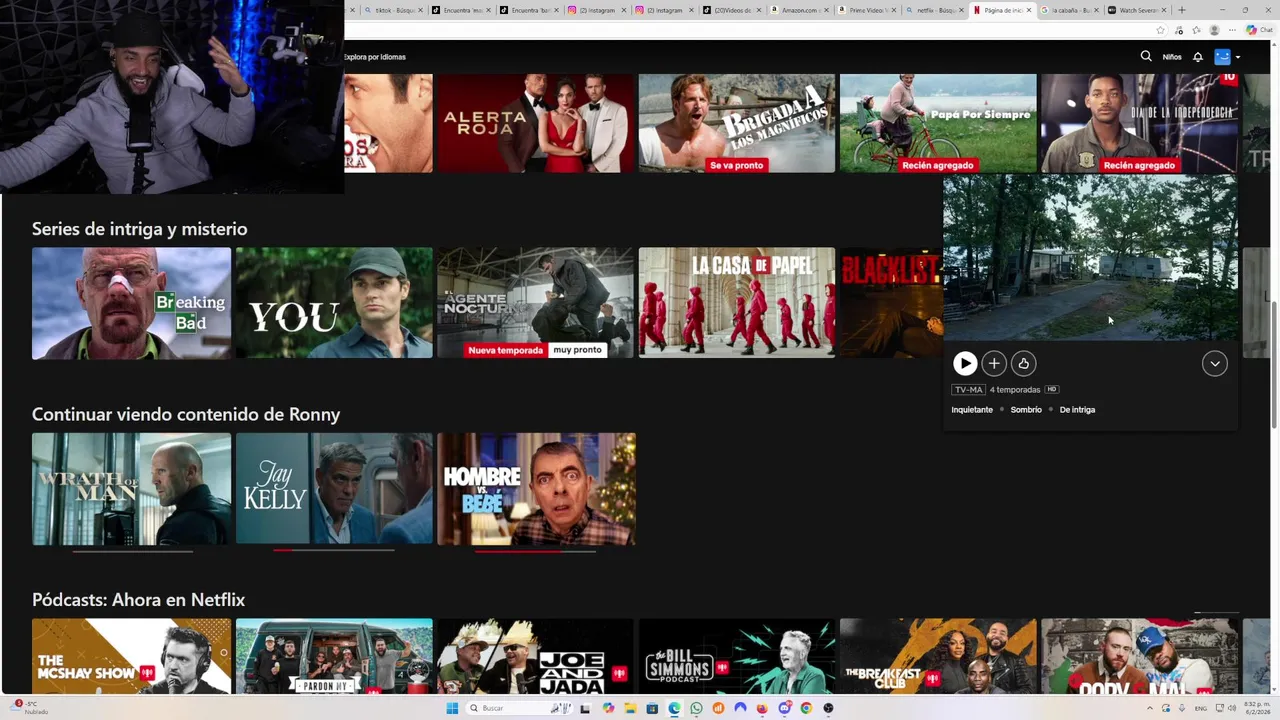Expand the profile menu caret
Image resolution: width=1280 pixels, height=720 pixels.
coord(1238,57)
